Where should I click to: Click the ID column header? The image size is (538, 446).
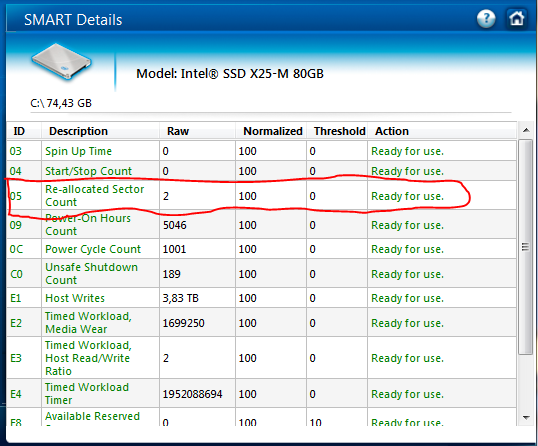pyautogui.click(x=19, y=131)
